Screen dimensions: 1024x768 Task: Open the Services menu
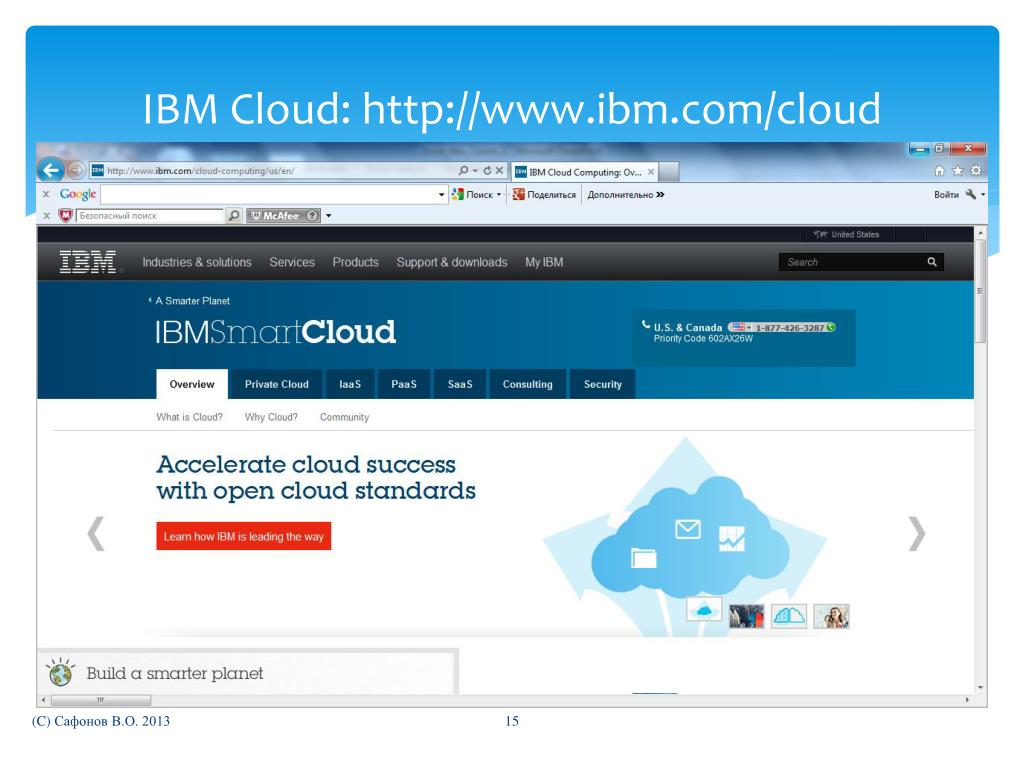(x=292, y=262)
